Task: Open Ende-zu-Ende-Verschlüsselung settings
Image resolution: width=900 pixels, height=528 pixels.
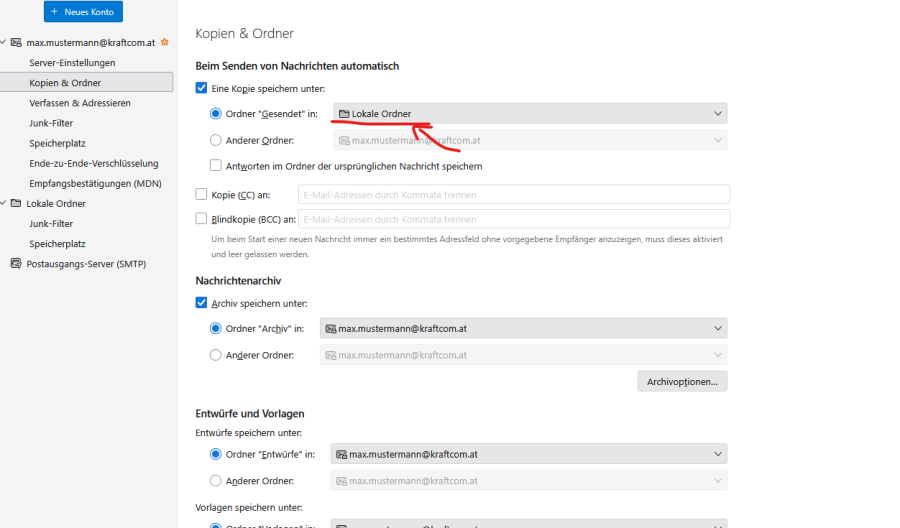Action: click(x=94, y=163)
